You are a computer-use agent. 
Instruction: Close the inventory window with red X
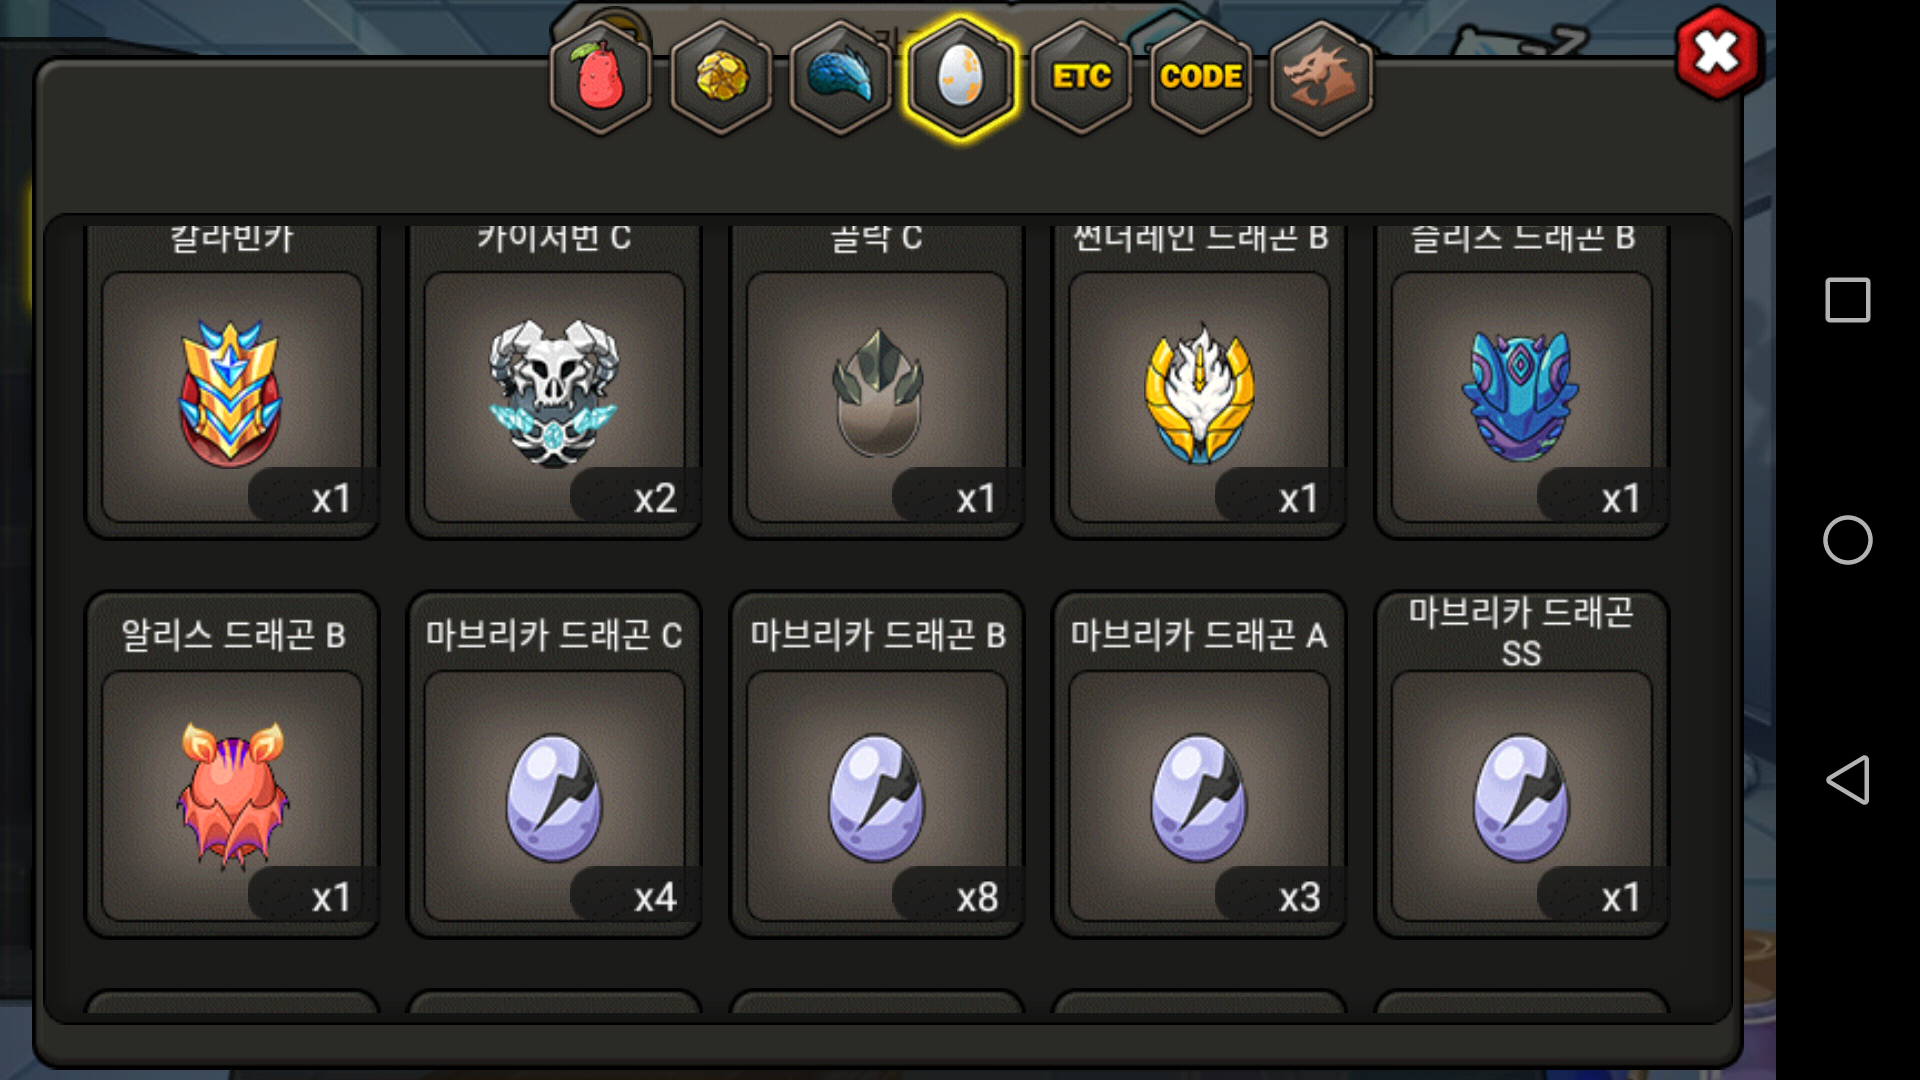(x=1718, y=53)
